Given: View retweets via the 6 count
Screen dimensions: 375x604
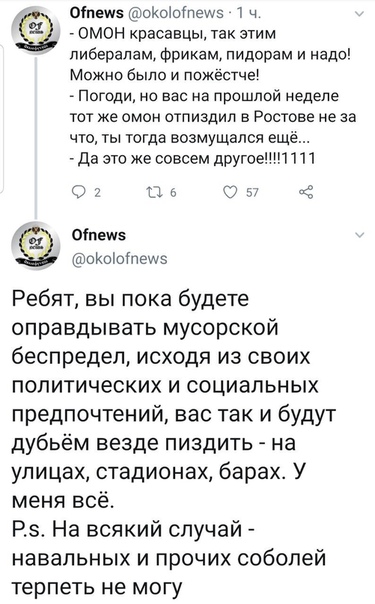Looking at the screenshot, I should tap(173, 193).
